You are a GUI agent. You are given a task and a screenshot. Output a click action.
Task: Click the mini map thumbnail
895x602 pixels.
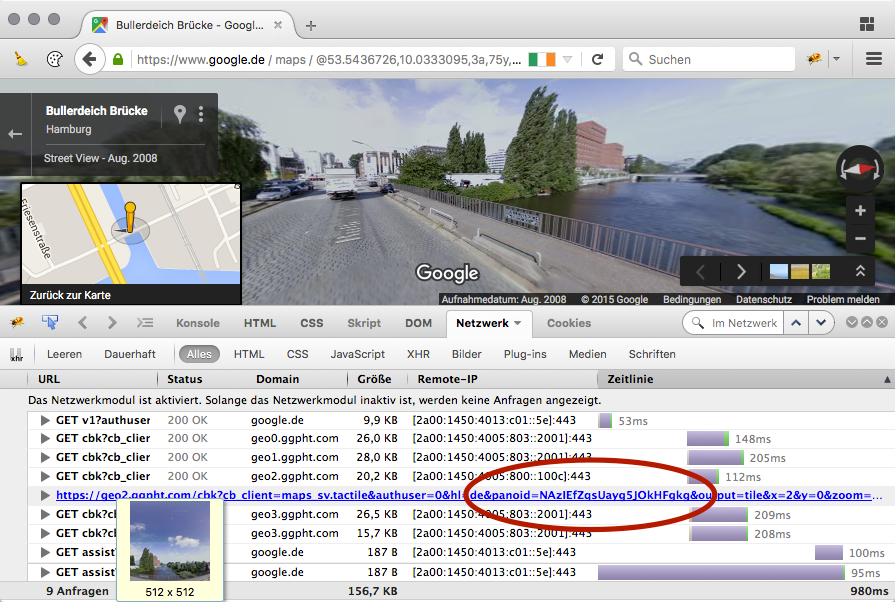[131, 234]
